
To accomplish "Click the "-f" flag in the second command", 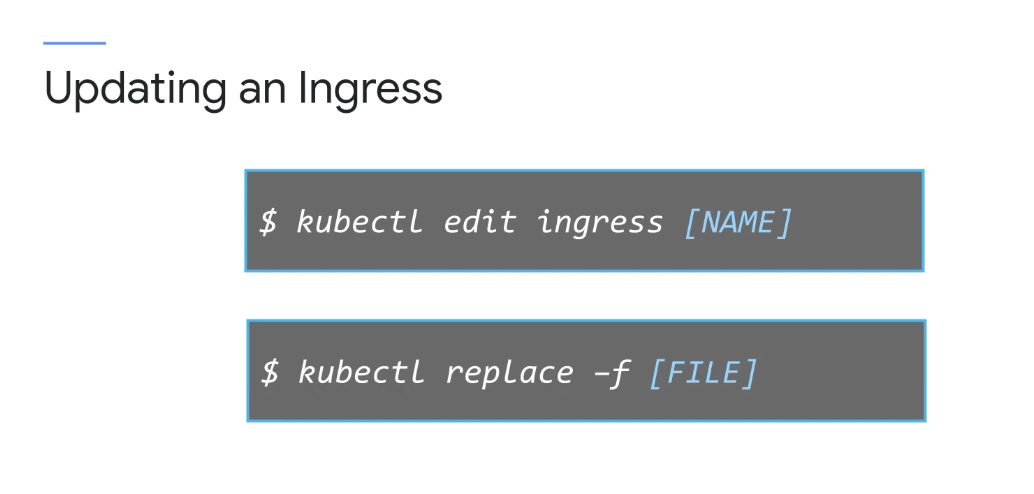I will tap(611, 373).
